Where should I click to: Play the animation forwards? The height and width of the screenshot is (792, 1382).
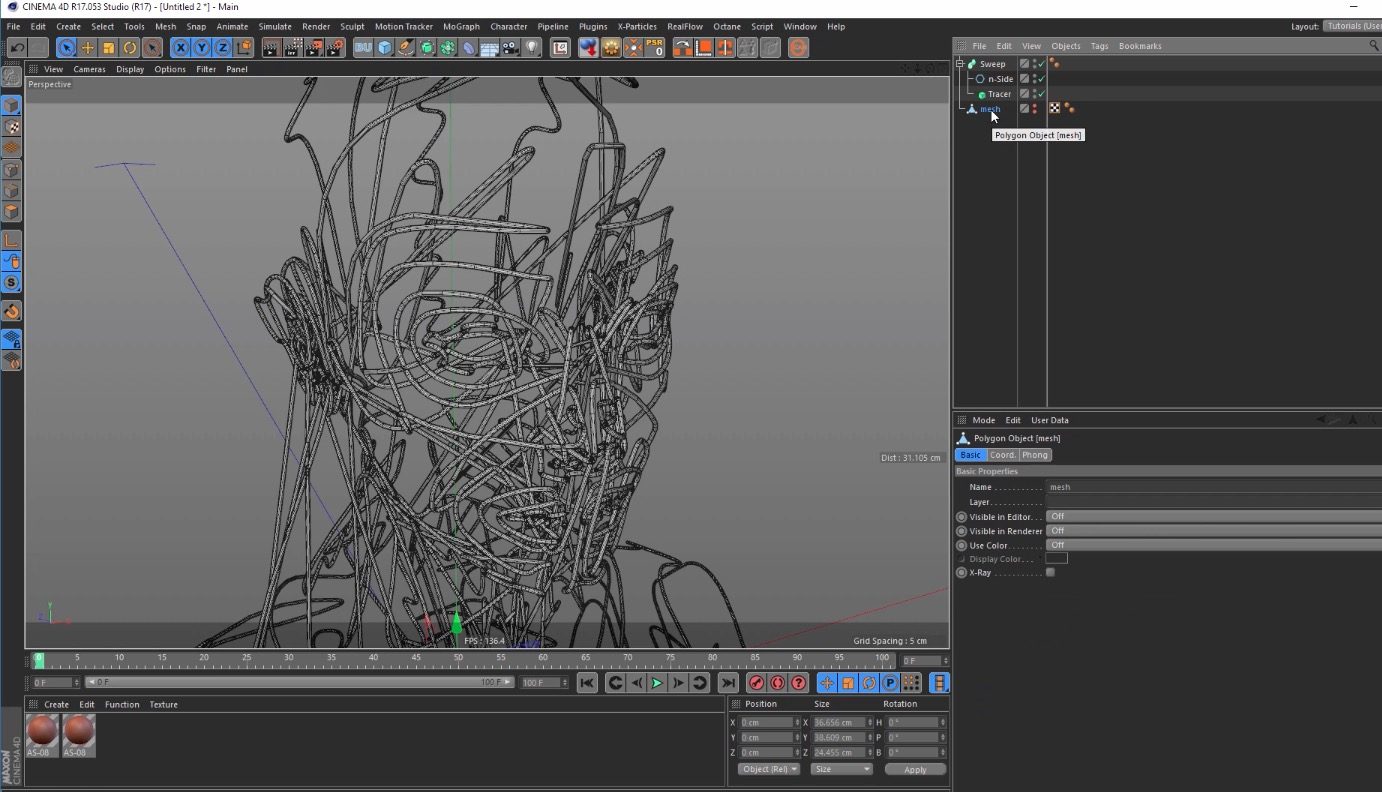point(657,683)
